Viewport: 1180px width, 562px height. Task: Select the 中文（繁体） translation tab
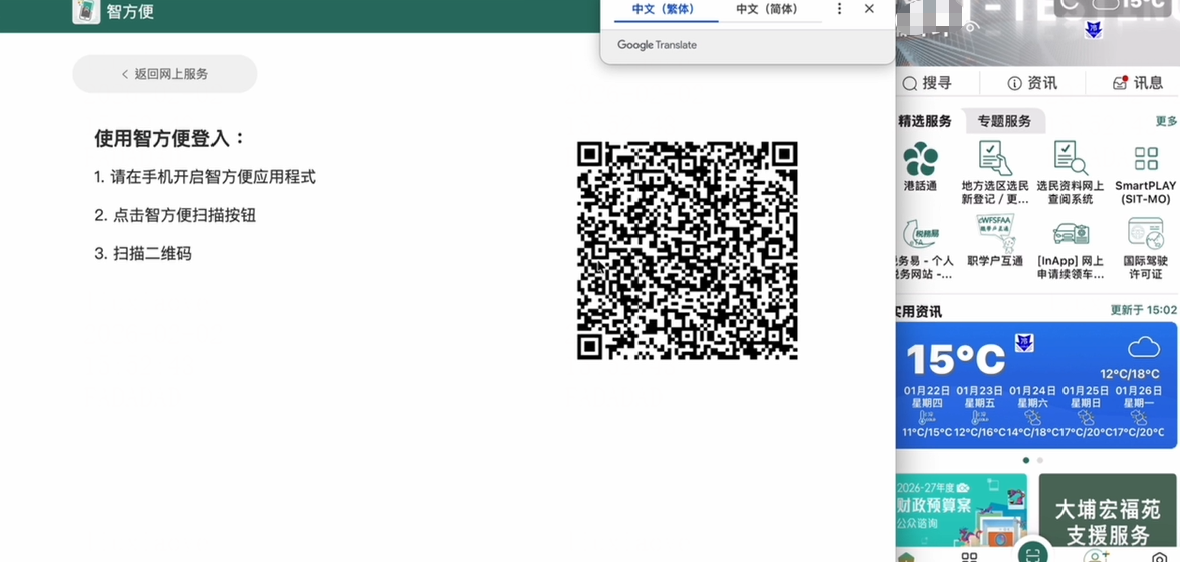(666, 9)
